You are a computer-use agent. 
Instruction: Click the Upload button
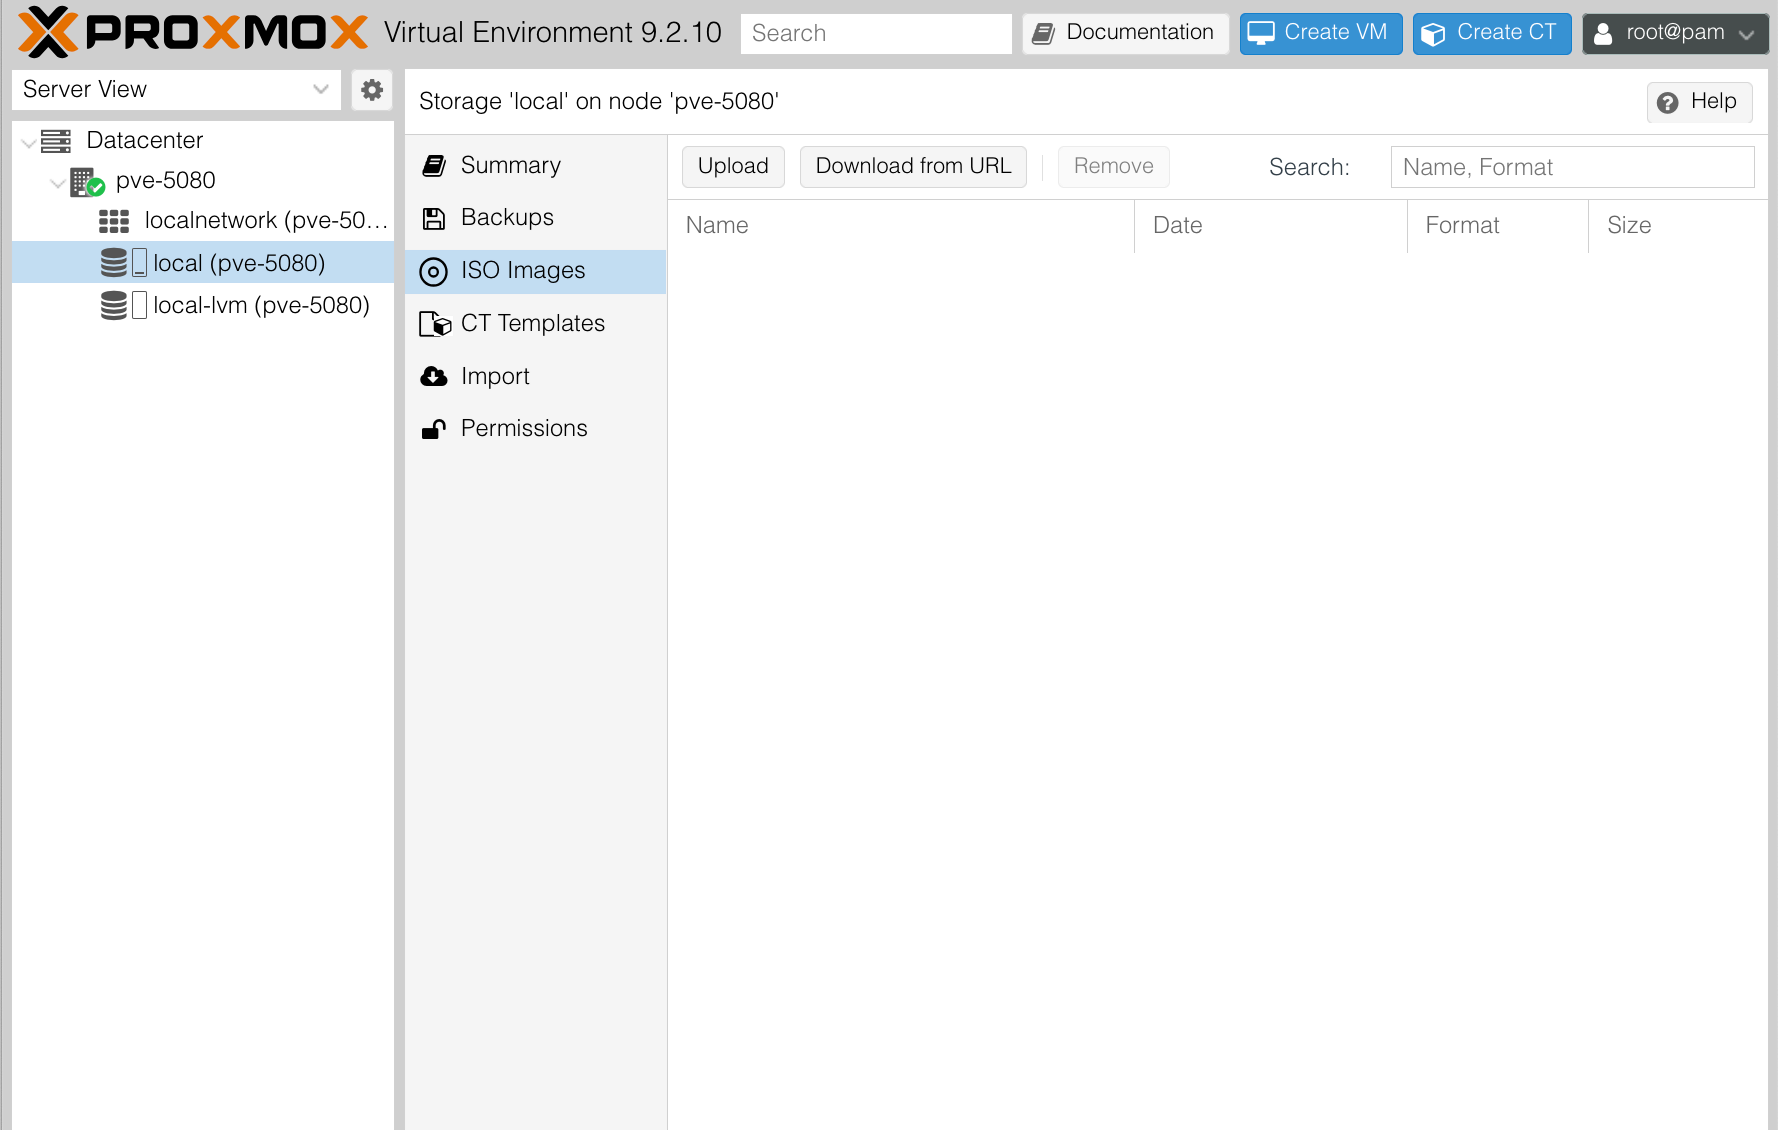[x=733, y=167]
